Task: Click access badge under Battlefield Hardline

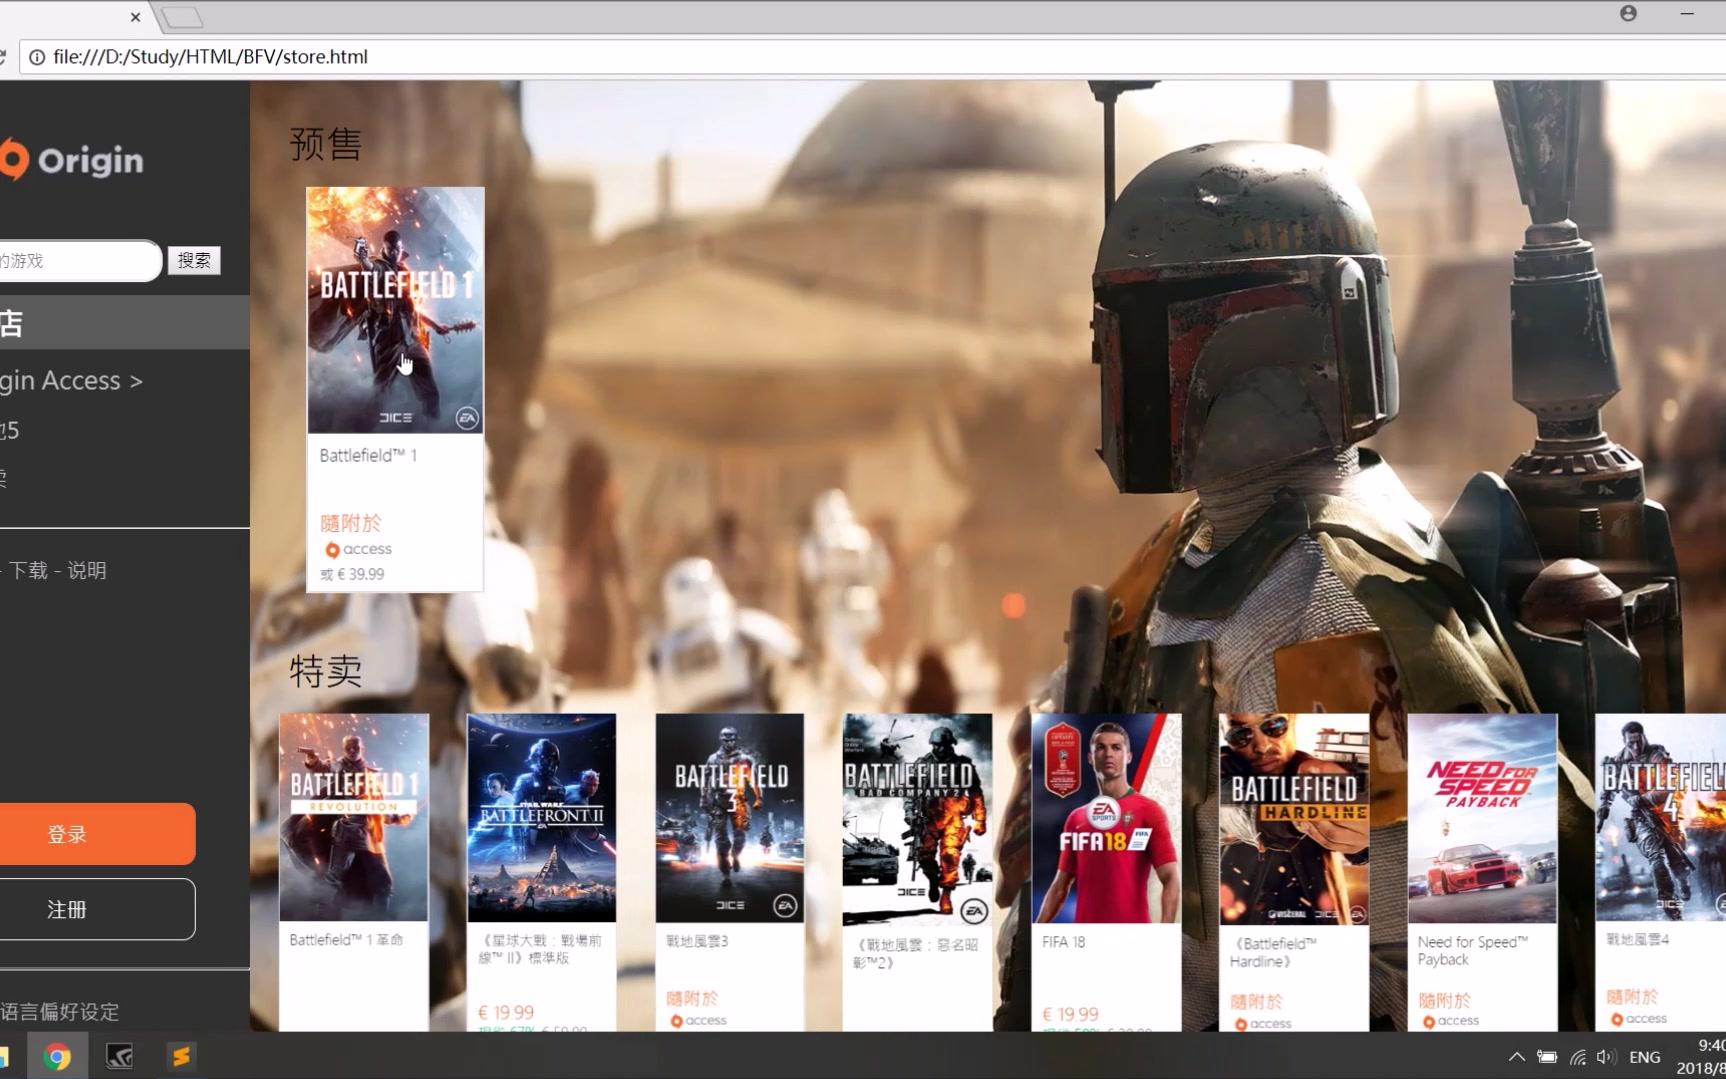Action: [1262, 1023]
